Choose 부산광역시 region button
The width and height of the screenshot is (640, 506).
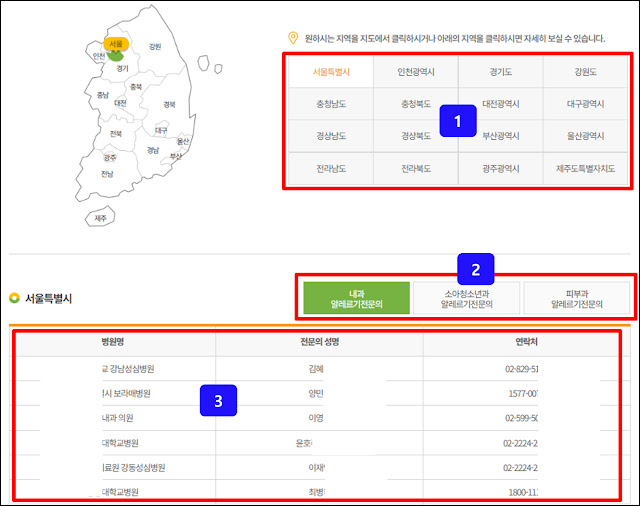[501, 136]
